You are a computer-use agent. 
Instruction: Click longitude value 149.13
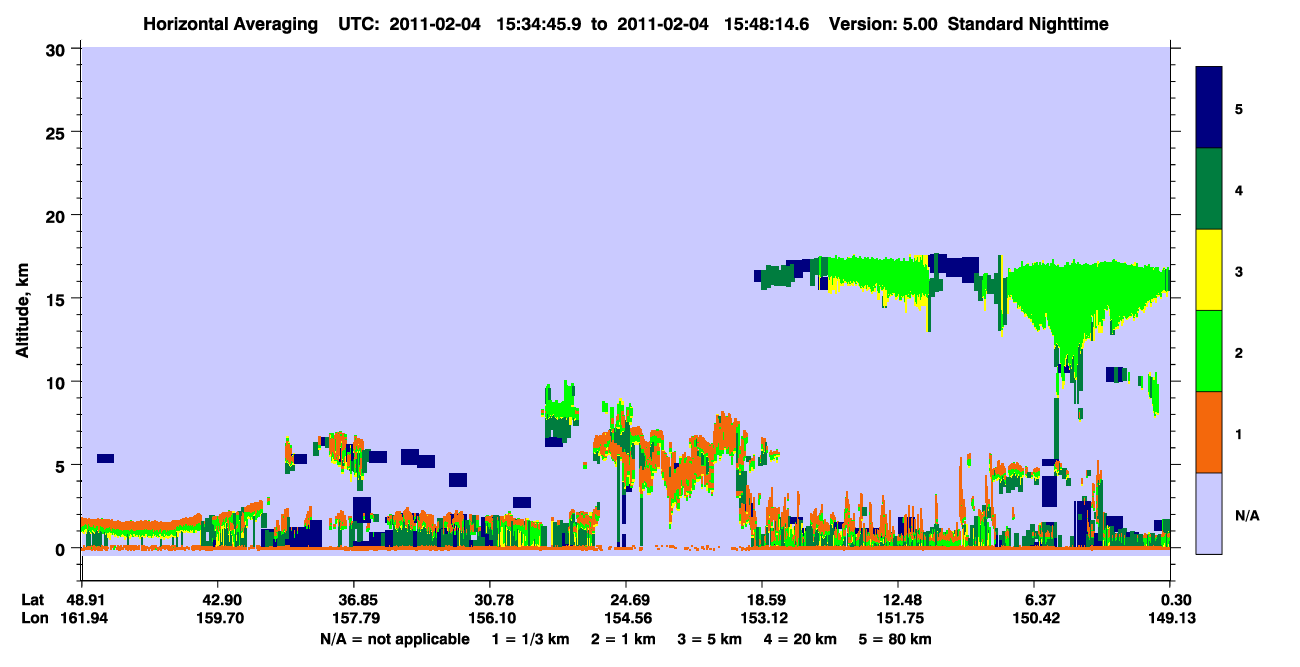pyautogui.click(x=1171, y=618)
